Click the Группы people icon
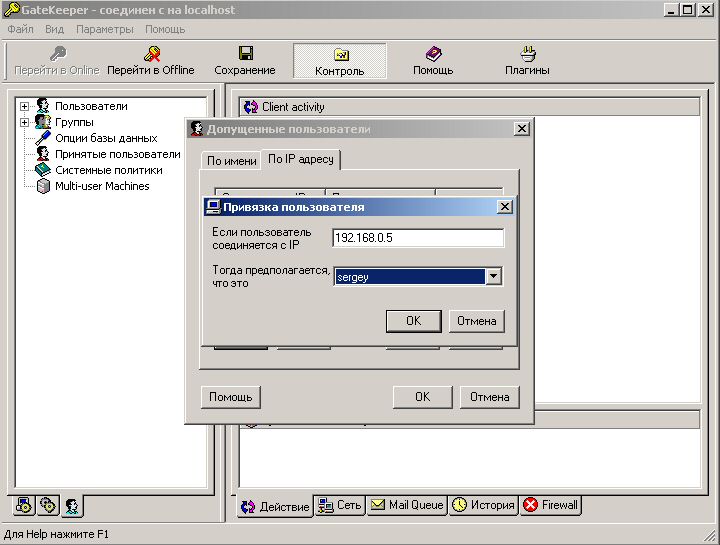720x545 pixels. pyautogui.click(x=43, y=122)
